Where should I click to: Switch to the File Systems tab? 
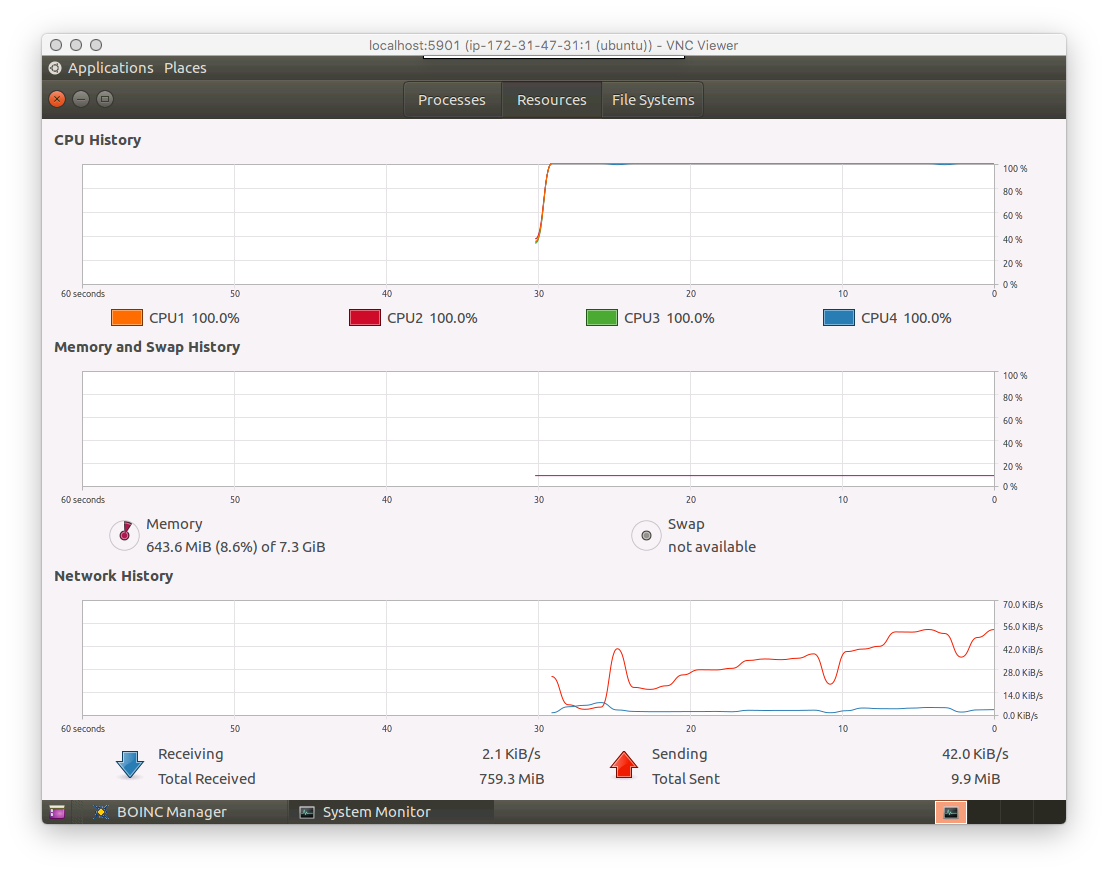click(x=653, y=99)
